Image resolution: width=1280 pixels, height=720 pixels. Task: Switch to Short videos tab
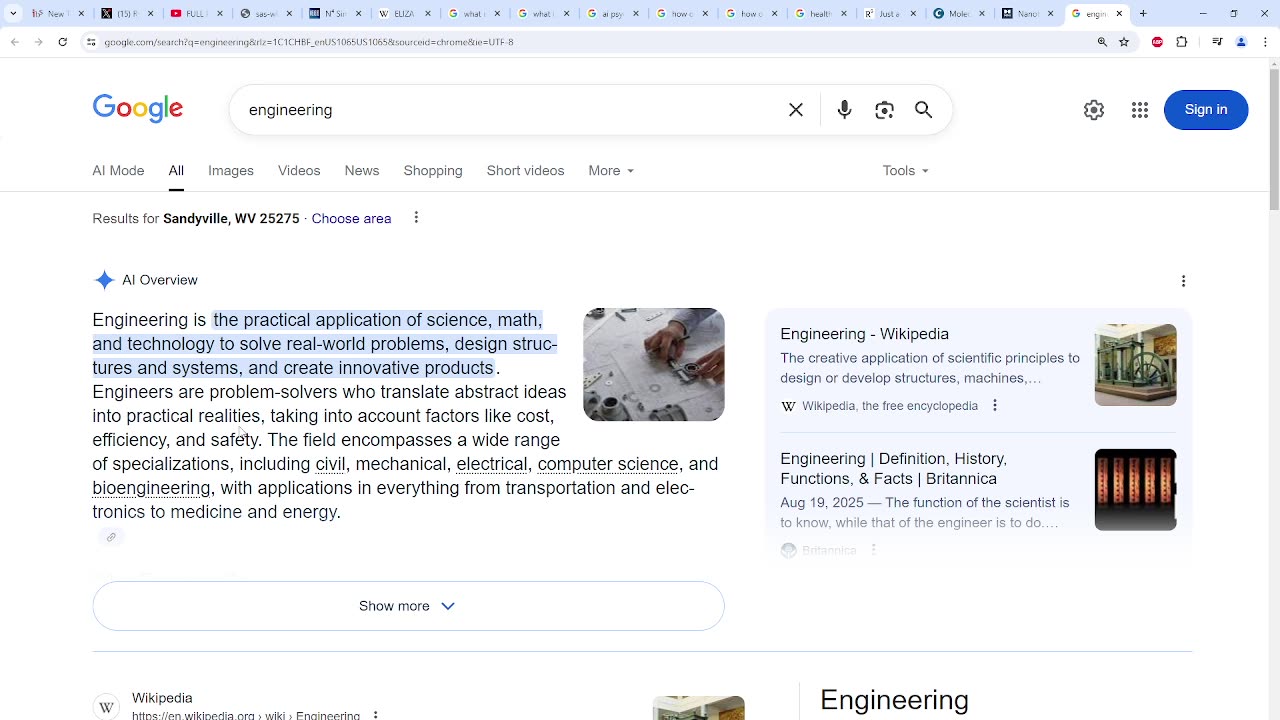(x=526, y=171)
